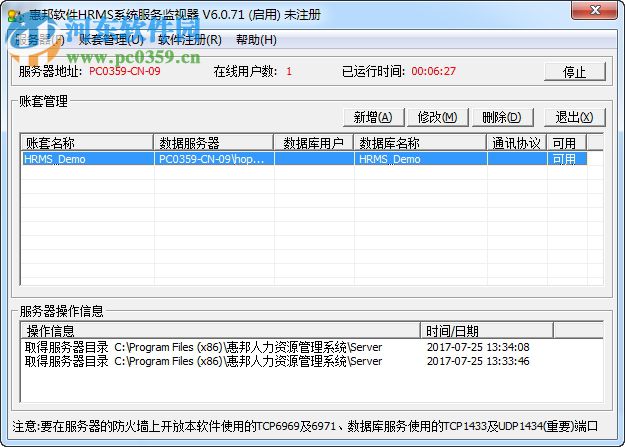Click the online user count value 1
The width and height of the screenshot is (625, 447).
point(289,72)
